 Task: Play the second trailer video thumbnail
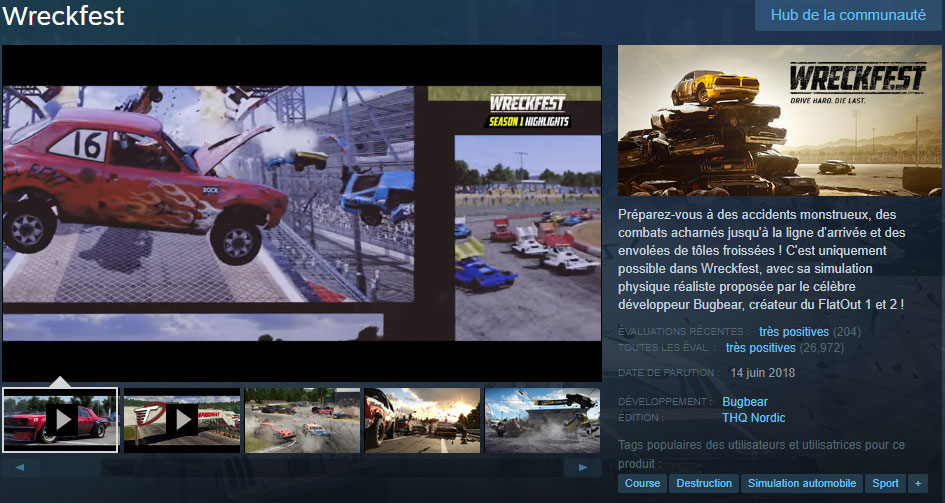(181, 419)
